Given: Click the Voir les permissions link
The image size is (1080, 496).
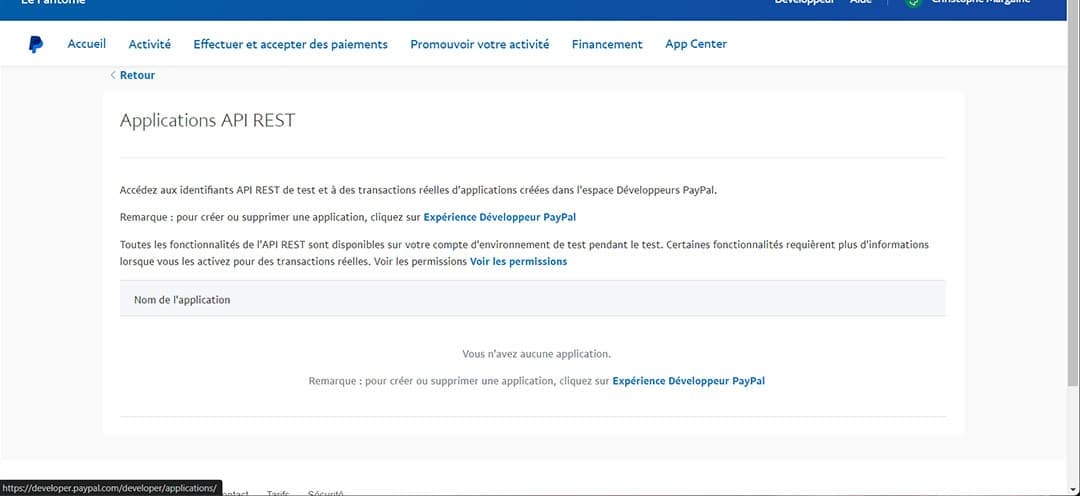Looking at the screenshot, I should [518, 261].
